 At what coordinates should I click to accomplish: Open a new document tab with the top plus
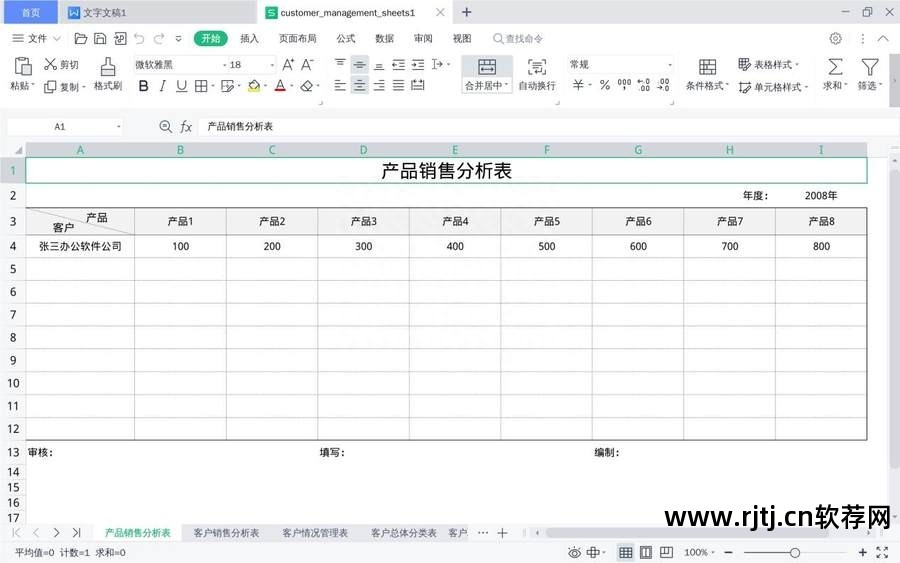pyautogui.click(x=467, y=12)
